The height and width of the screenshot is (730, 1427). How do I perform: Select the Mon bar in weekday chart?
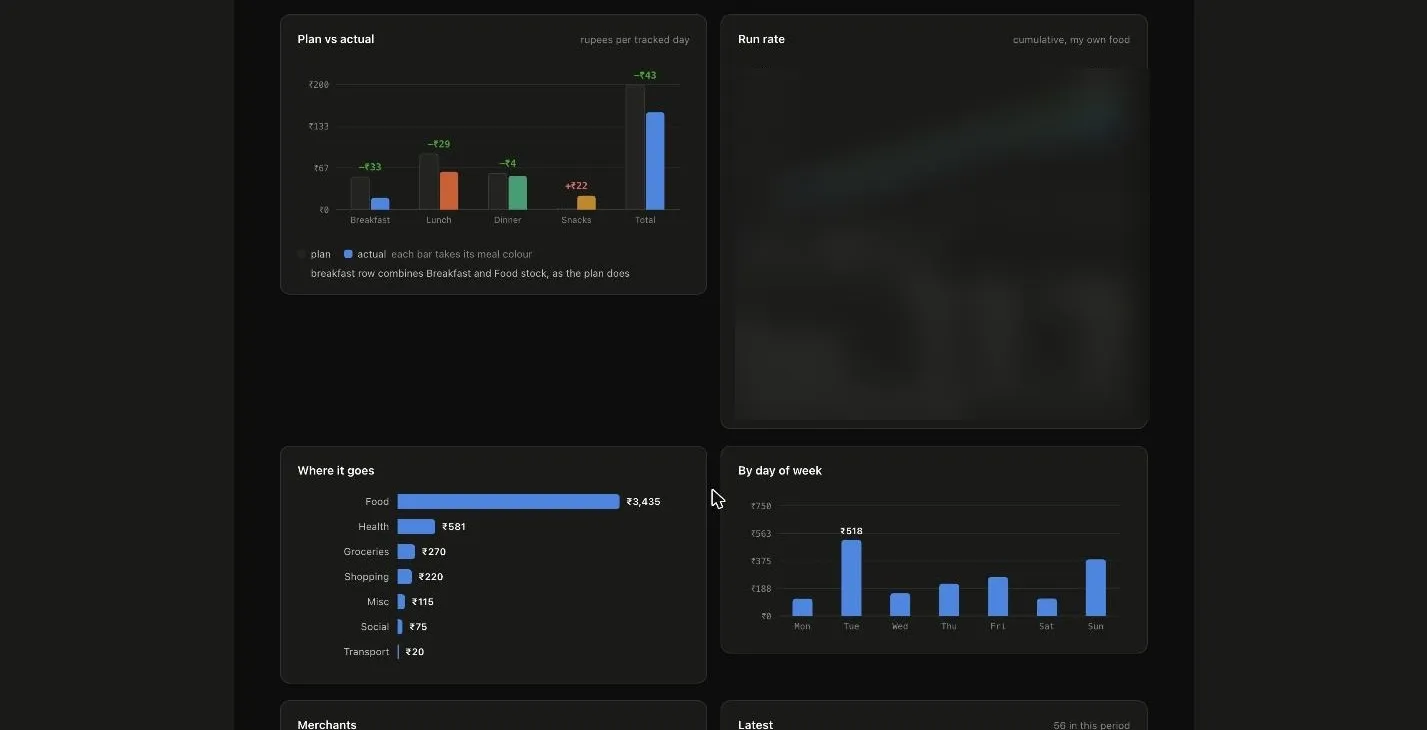pyautogui.click(x=802, y=608)
